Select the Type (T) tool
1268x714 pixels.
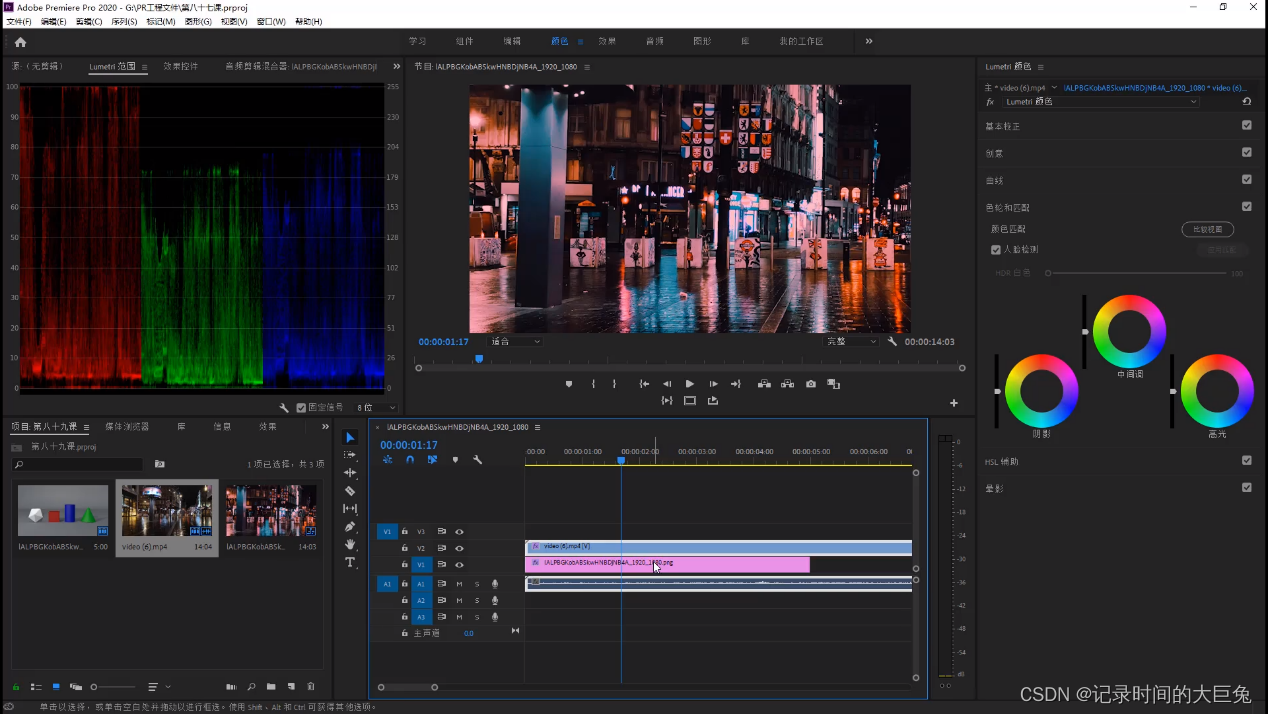tap(350, 563)
